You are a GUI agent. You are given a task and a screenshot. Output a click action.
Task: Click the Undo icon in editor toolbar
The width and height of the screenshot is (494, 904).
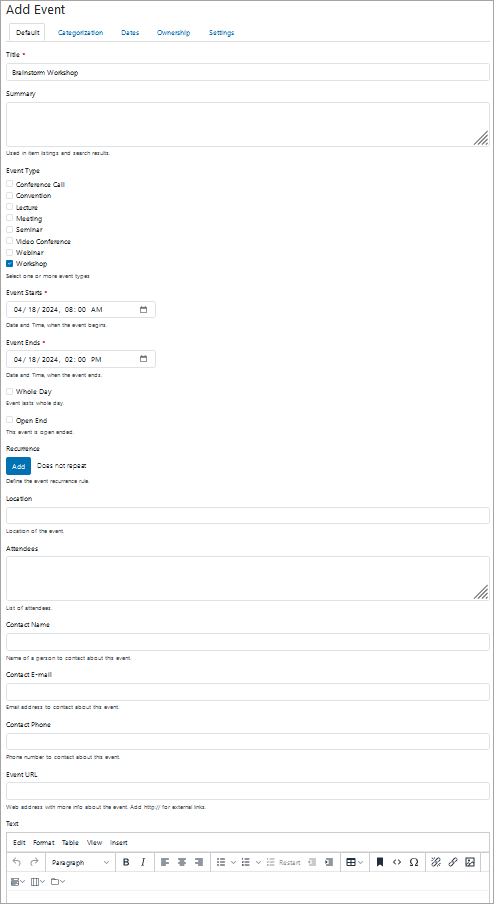coord(16,862)
